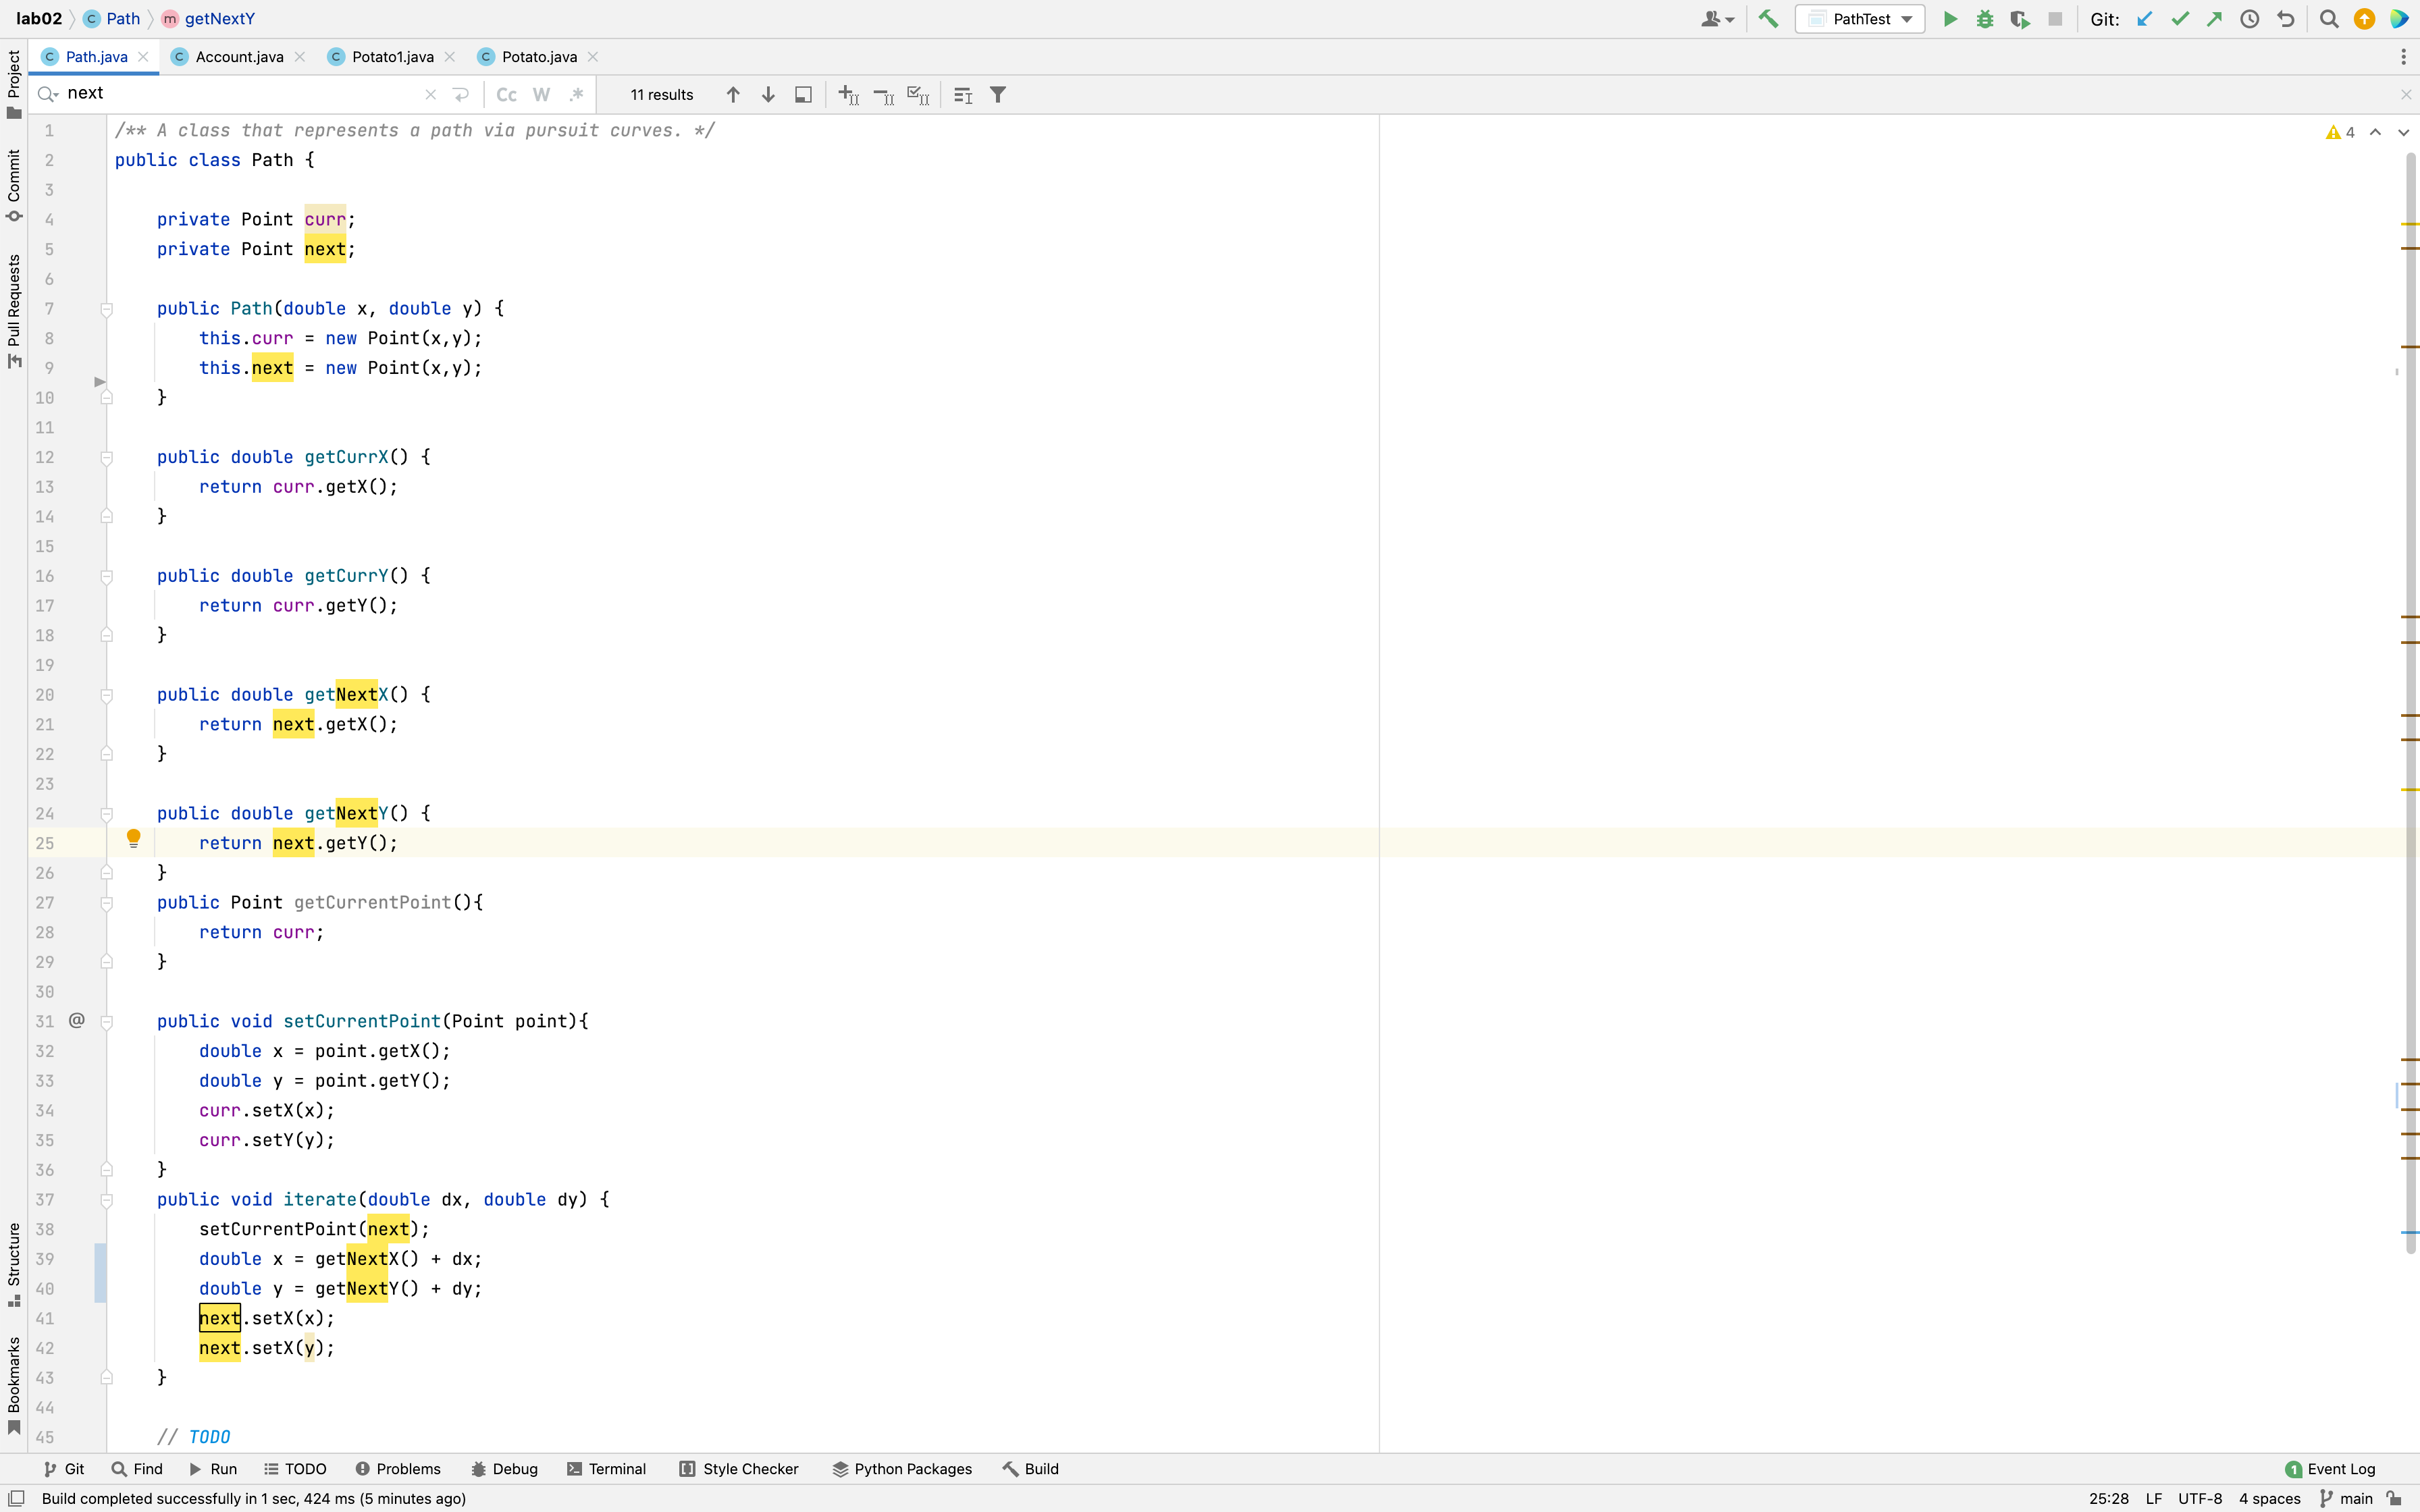This screenshot has width=2420, height=1512.
Task: Switch to Account.java tab
Action: coord(239,57)
